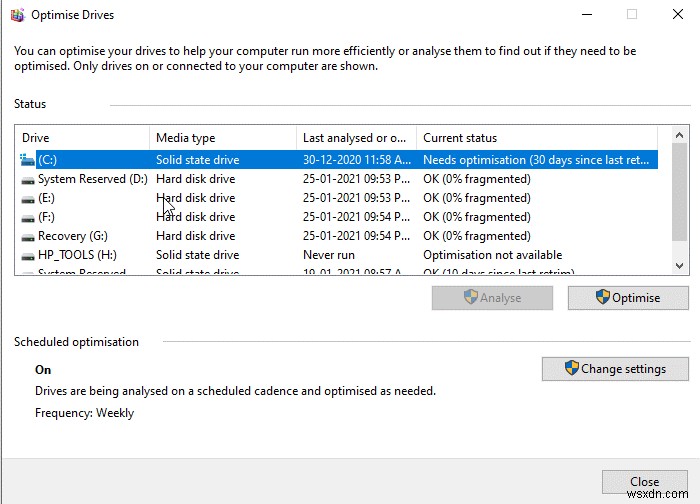Select the Recovery (G:) drive name

73,236
